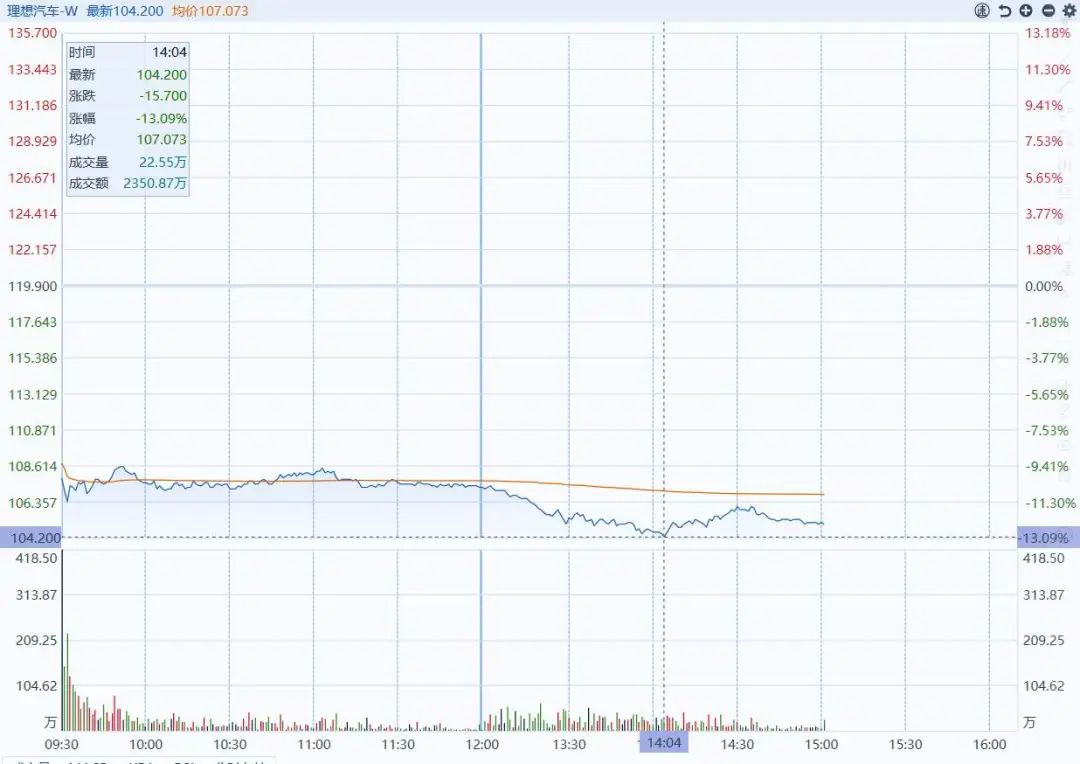Screen dimensions: 1080x764
Task: Click 均价107.073 in the chart header
Action: pyautogui.click(x=210, y=11)
